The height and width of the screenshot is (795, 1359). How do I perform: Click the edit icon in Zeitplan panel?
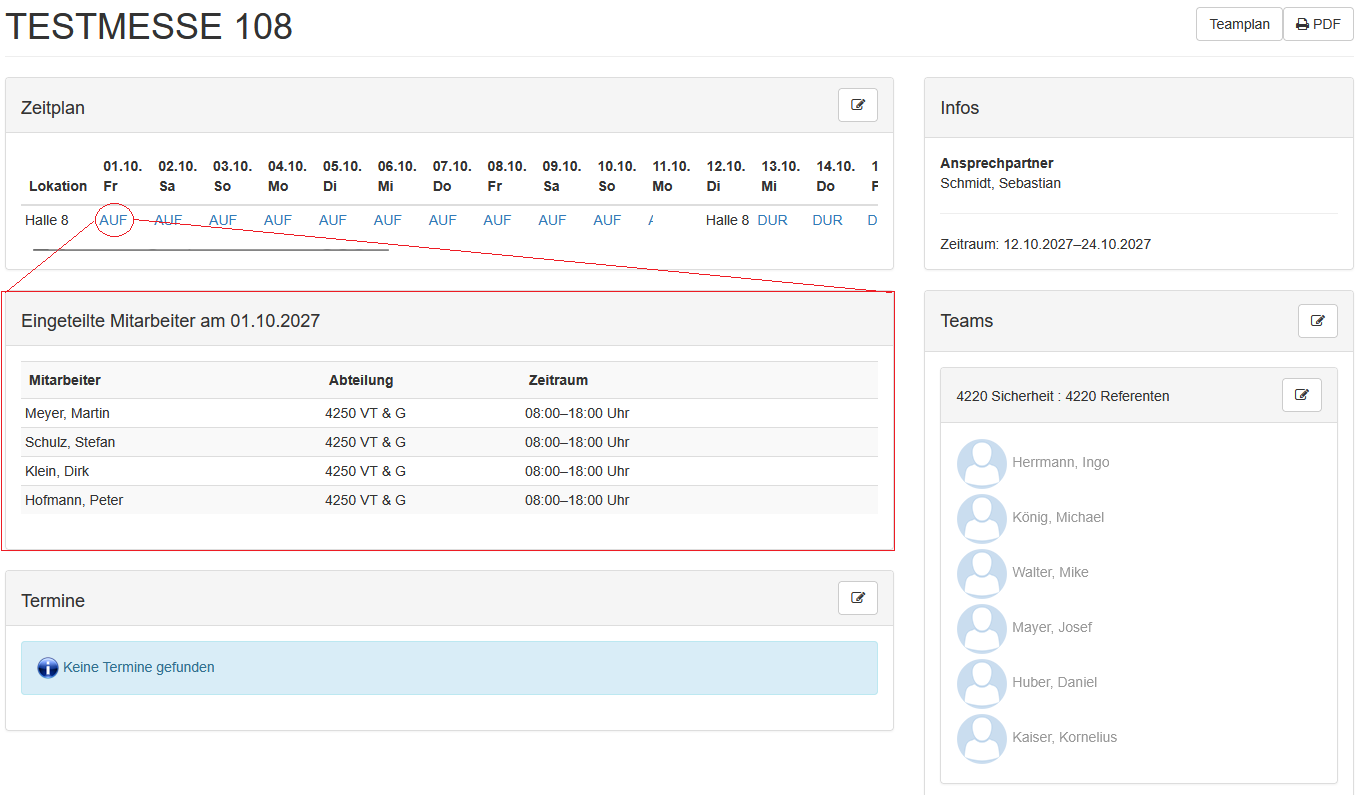coord(857,105)
